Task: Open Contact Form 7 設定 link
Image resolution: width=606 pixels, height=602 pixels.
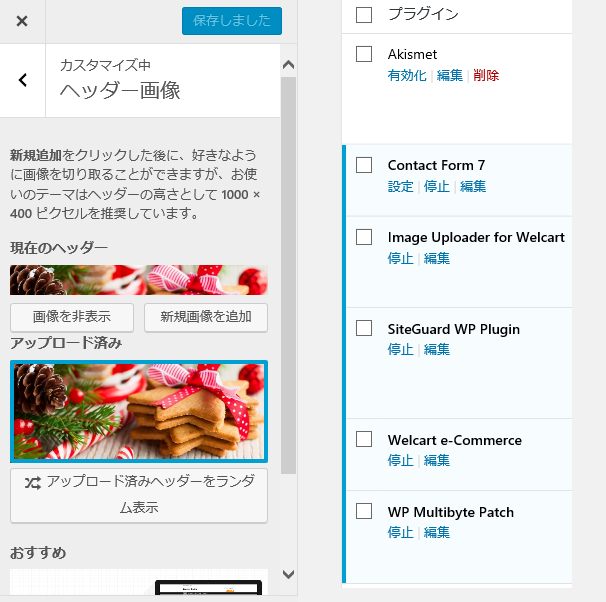Action: coord(401,187)
